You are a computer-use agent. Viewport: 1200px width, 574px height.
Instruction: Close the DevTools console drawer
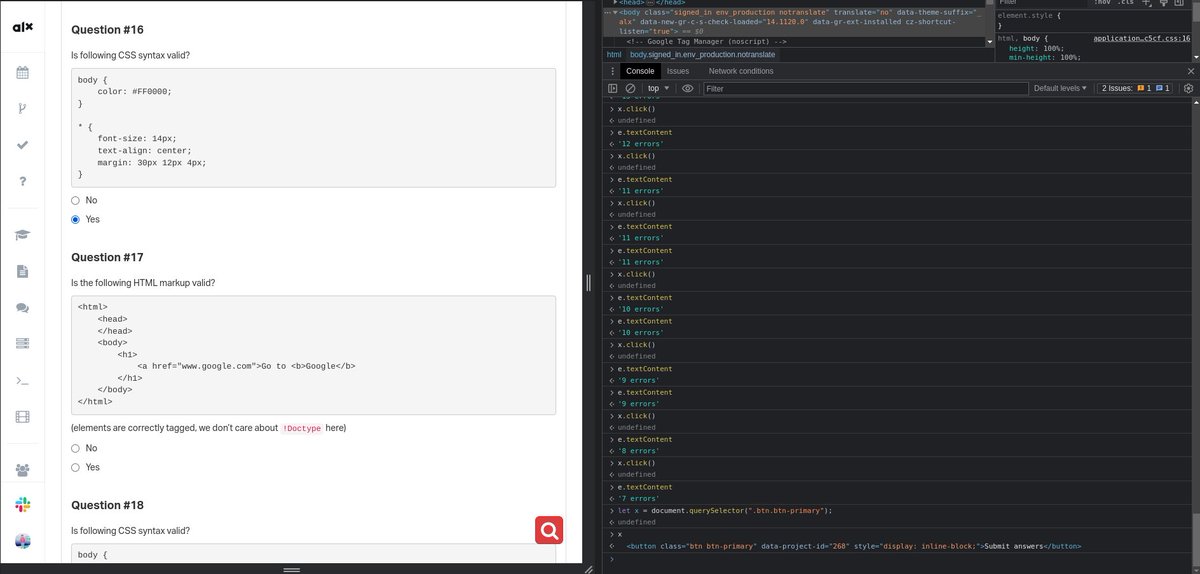coord(1190,71)
